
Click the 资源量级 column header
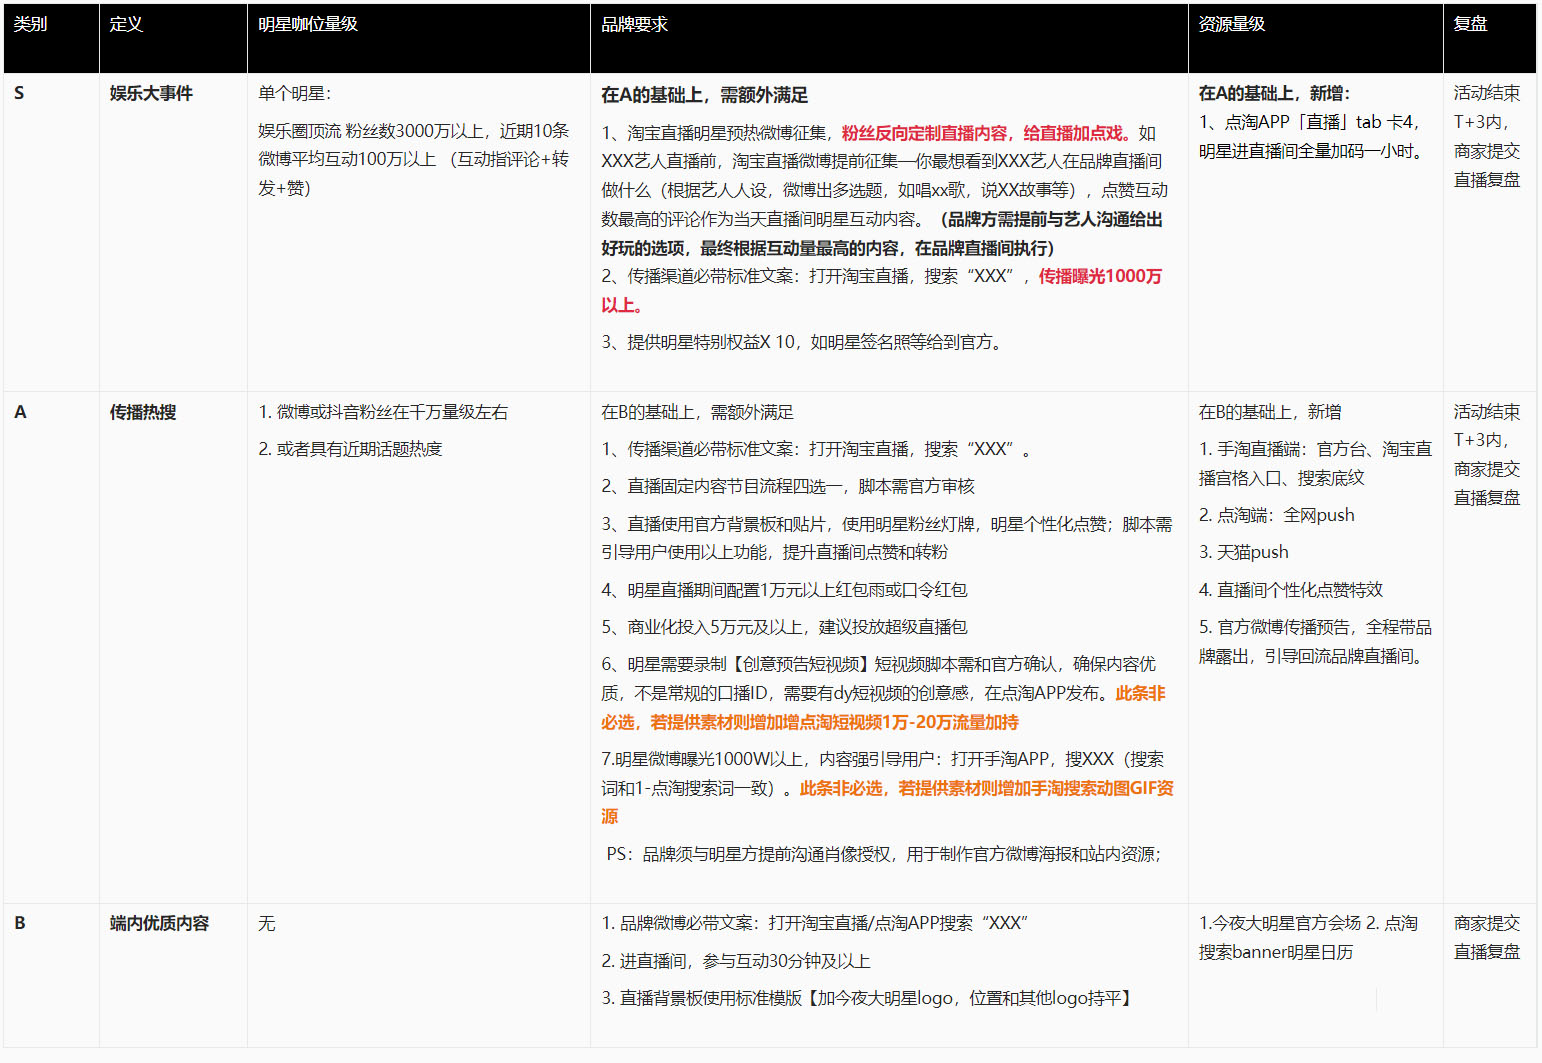1230,23
